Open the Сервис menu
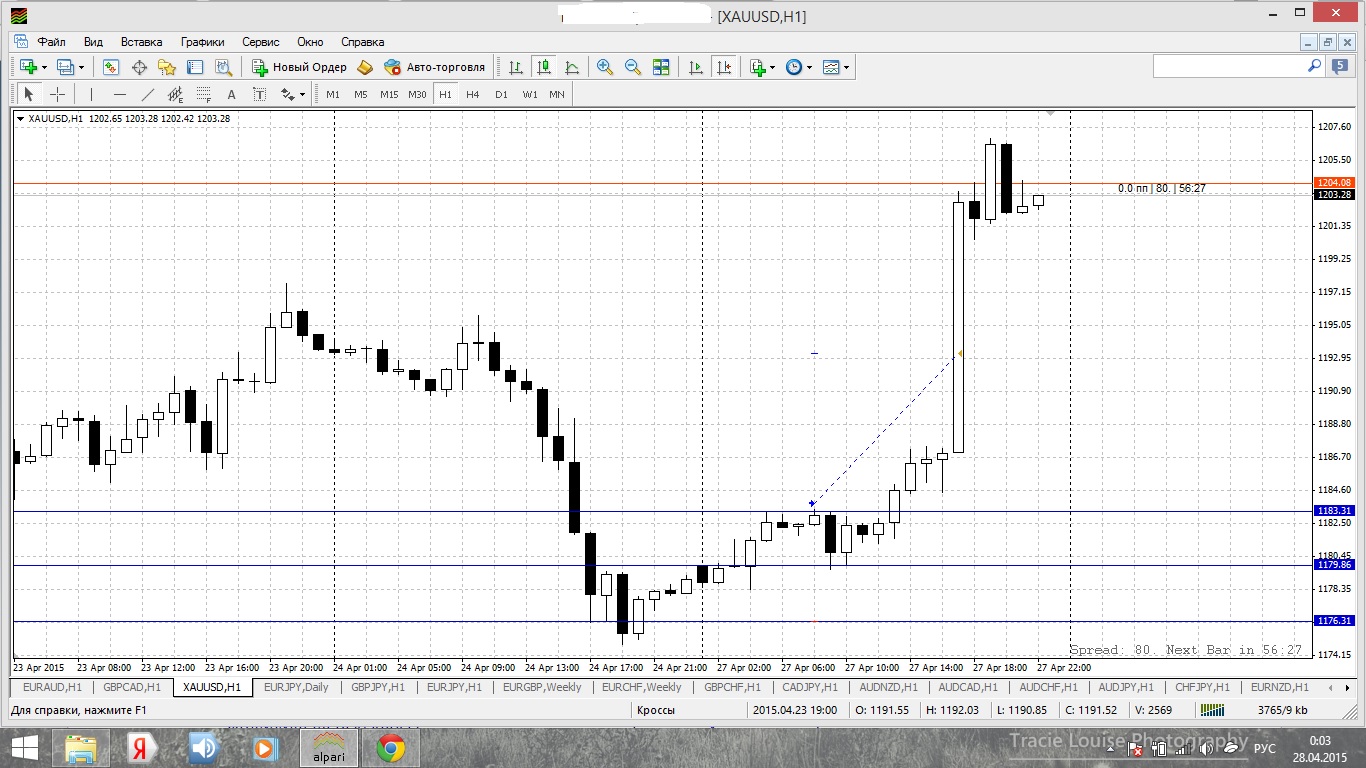Image resolution: width=1366 pixels, height=768 pixels. point(261,42)
